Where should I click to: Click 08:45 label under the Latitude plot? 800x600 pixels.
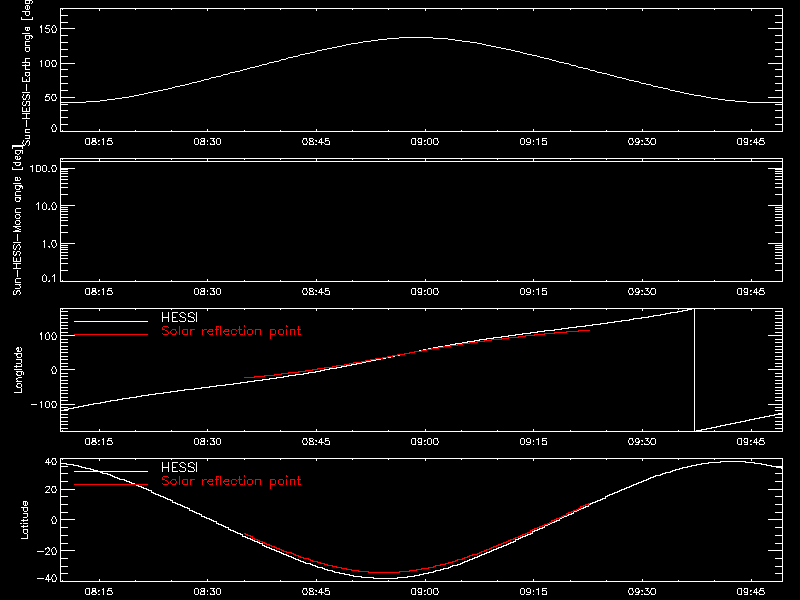tap(316, 592)
